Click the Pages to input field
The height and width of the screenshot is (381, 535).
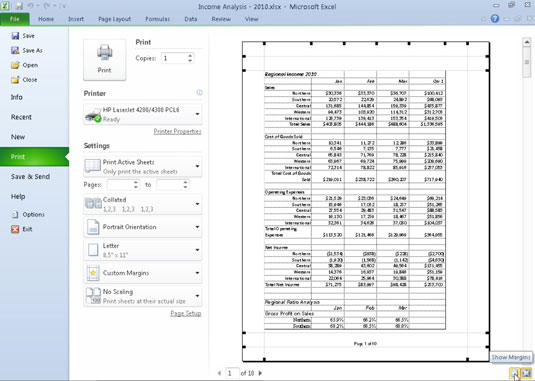pyautogui.click(x=169, y=185)
